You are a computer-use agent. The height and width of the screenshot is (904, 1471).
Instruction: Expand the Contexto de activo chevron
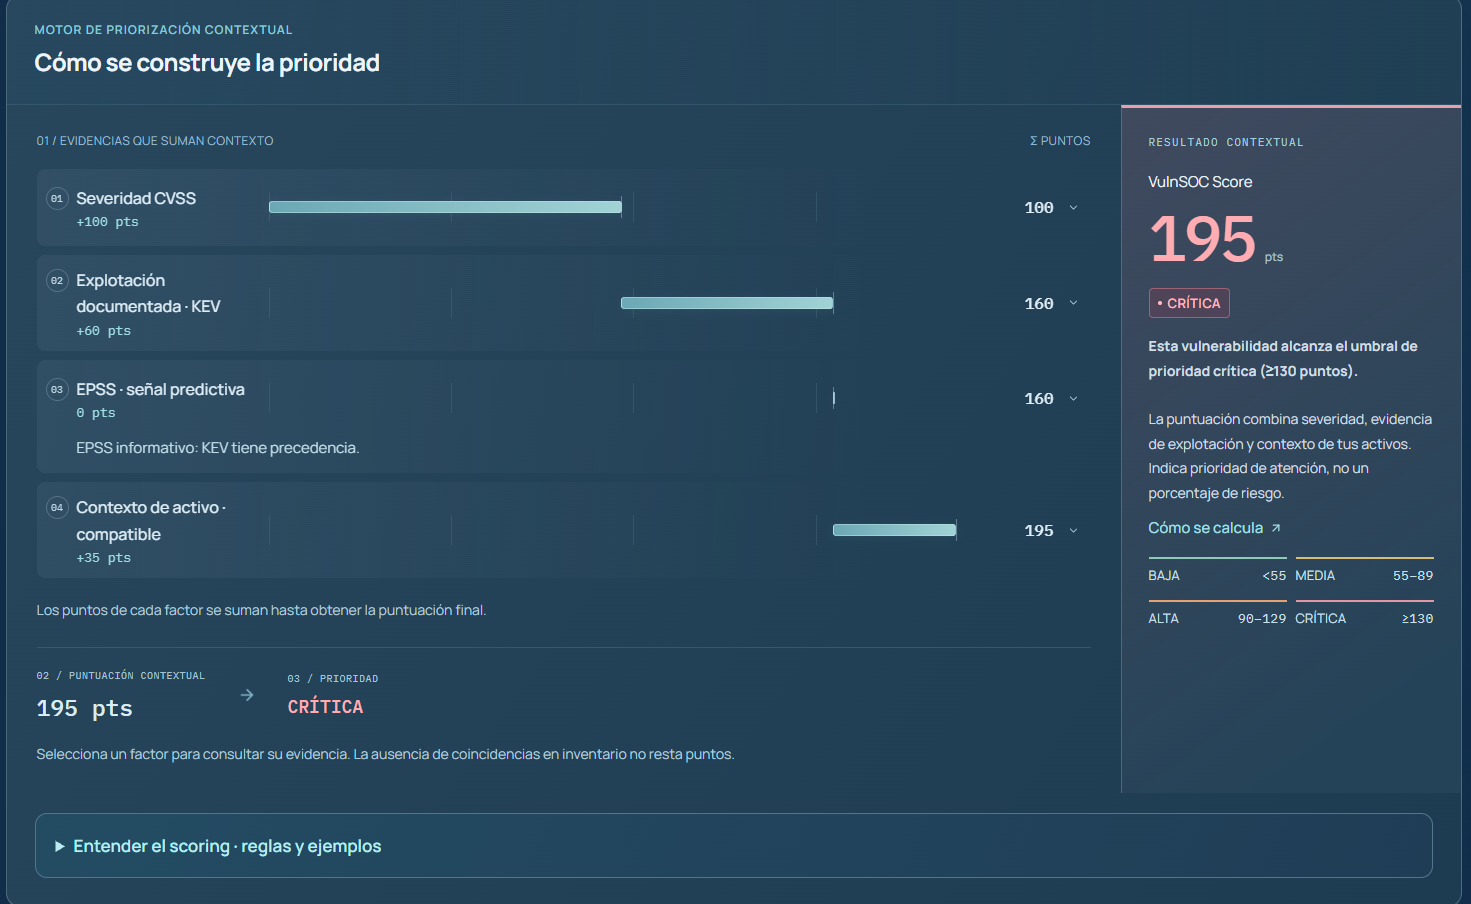click(1073, 531)
